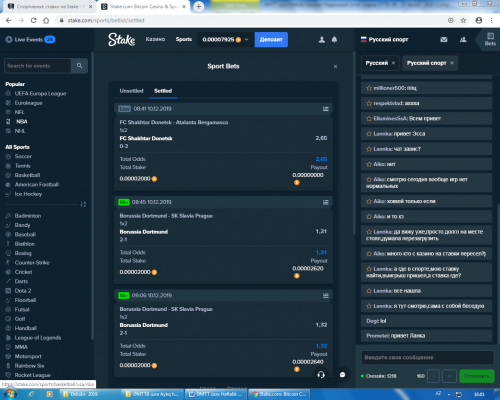Open details menu of Shakhtar Donetsk bet
Viewport: 500px width, 400px height.
(x=326, y=109)
